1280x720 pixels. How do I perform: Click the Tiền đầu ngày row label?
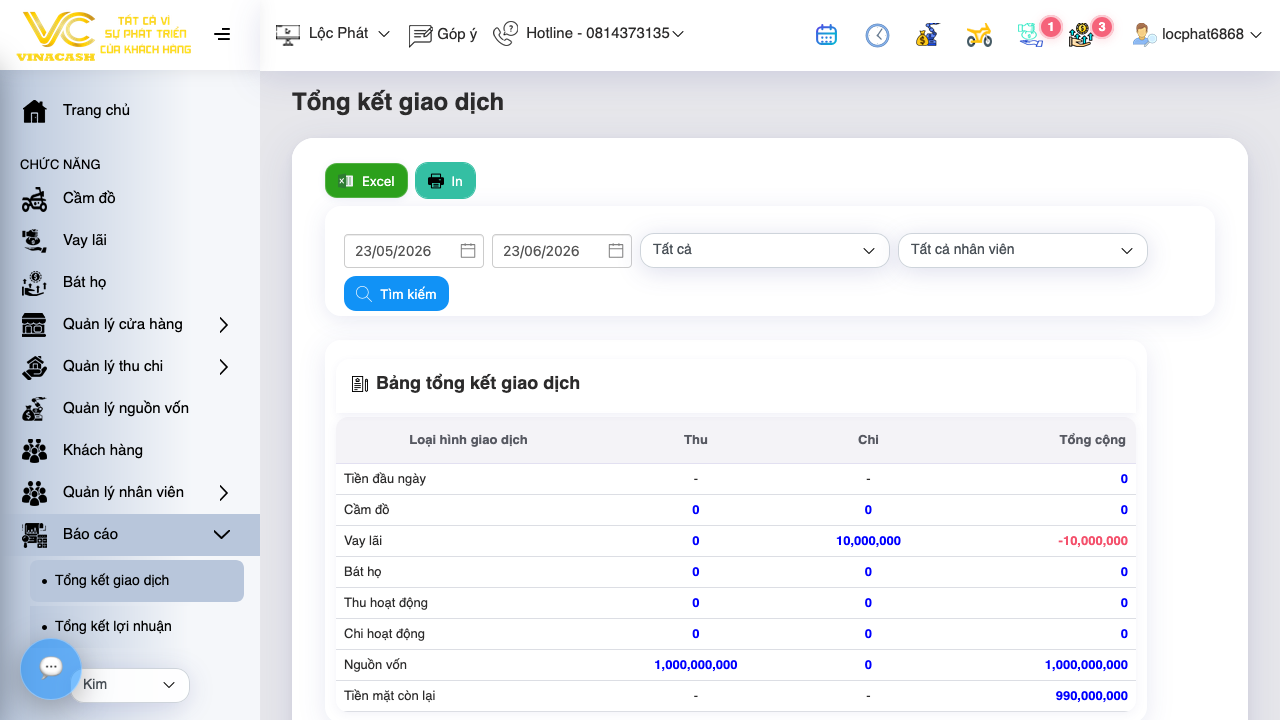click(385, 479)
